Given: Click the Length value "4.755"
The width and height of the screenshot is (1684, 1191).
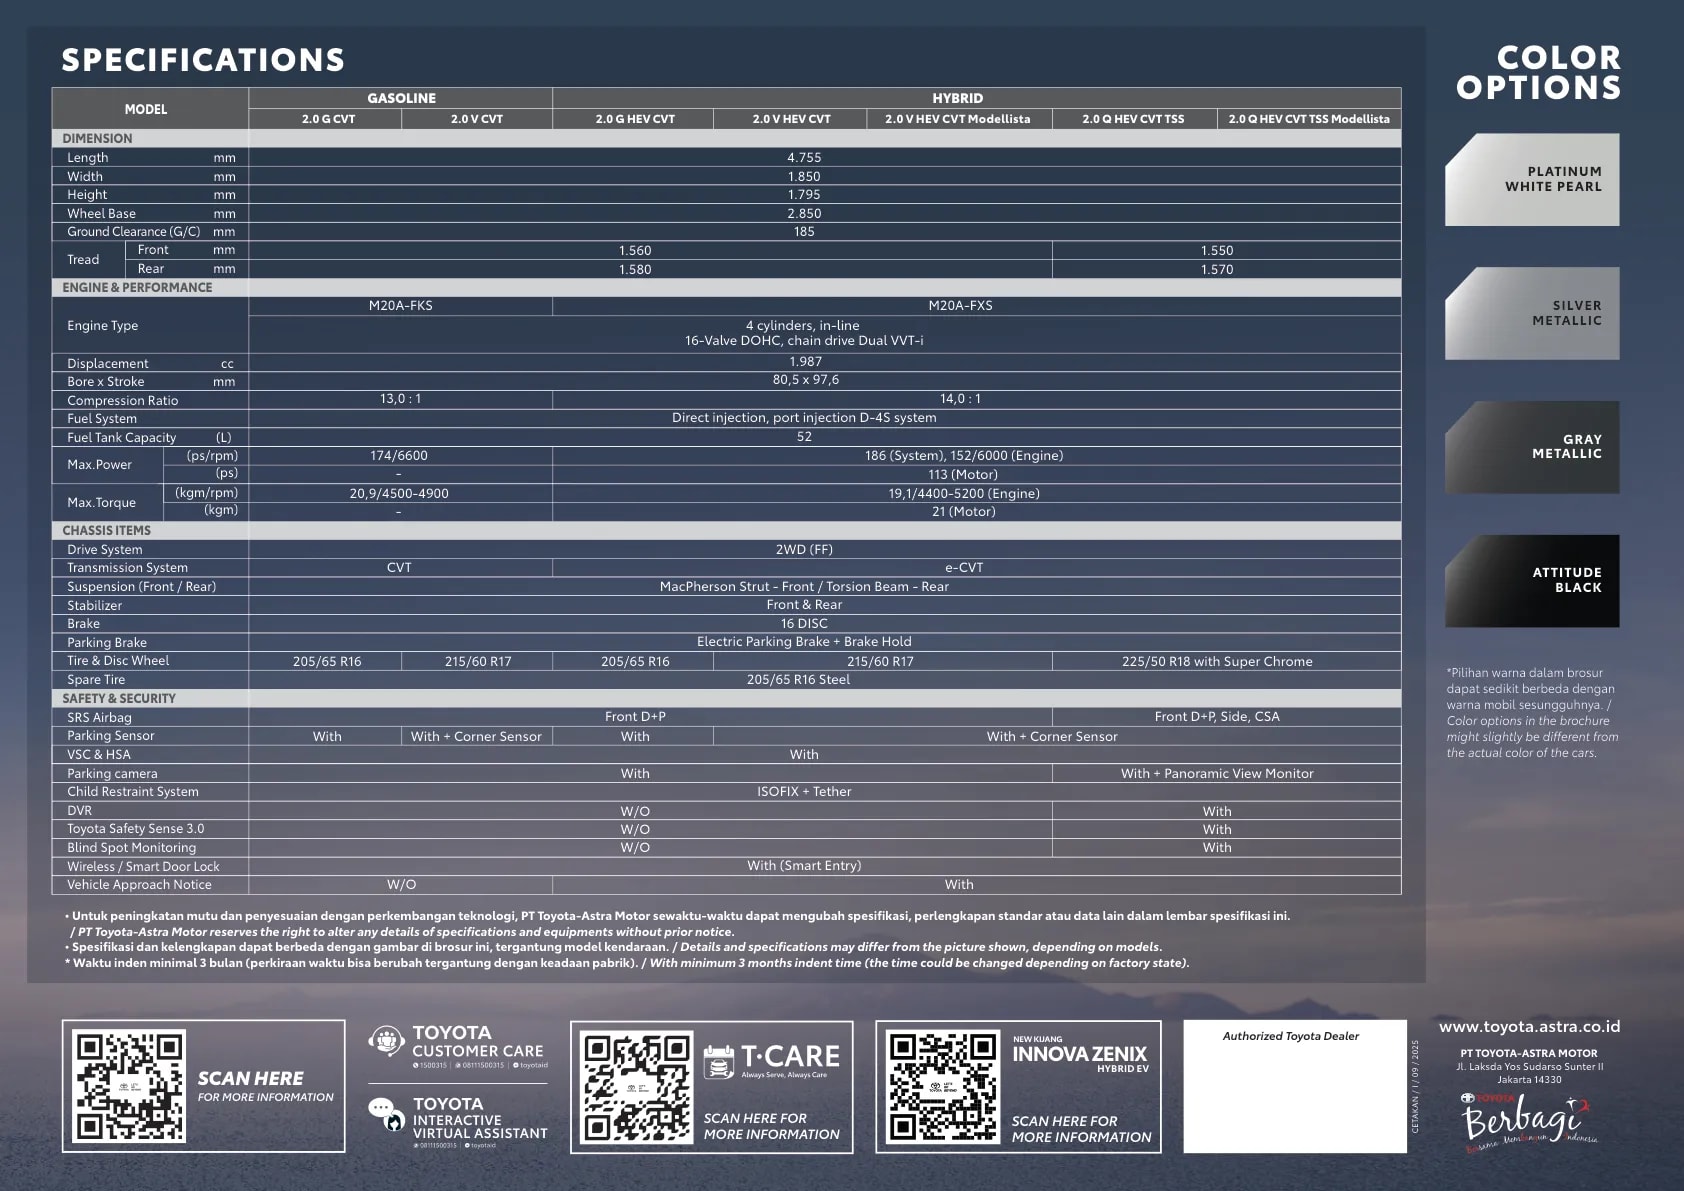Looking at the screenshot, I should click(x=804, y=158).
